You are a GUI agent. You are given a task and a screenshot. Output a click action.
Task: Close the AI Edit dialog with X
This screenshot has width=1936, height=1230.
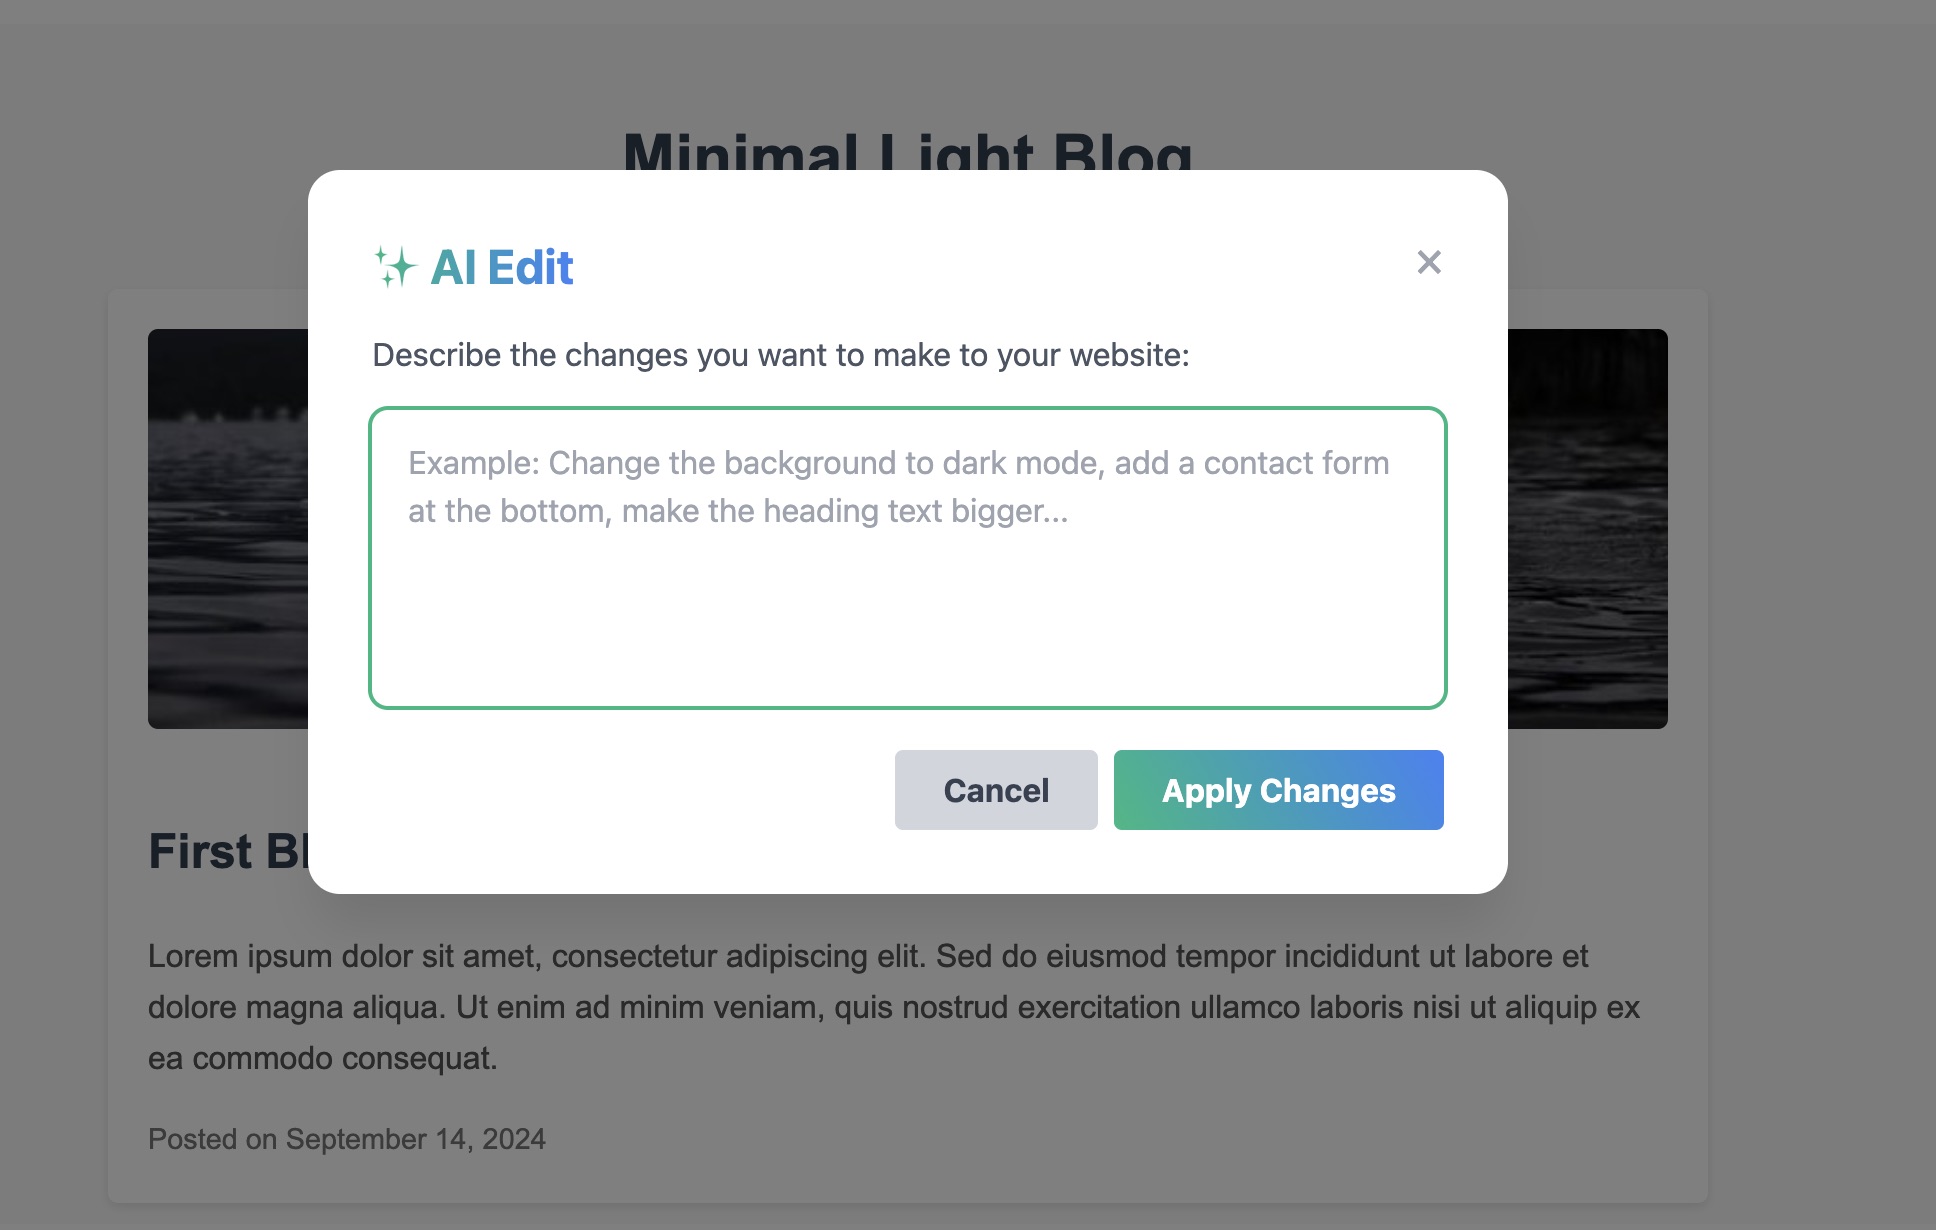1429,262
